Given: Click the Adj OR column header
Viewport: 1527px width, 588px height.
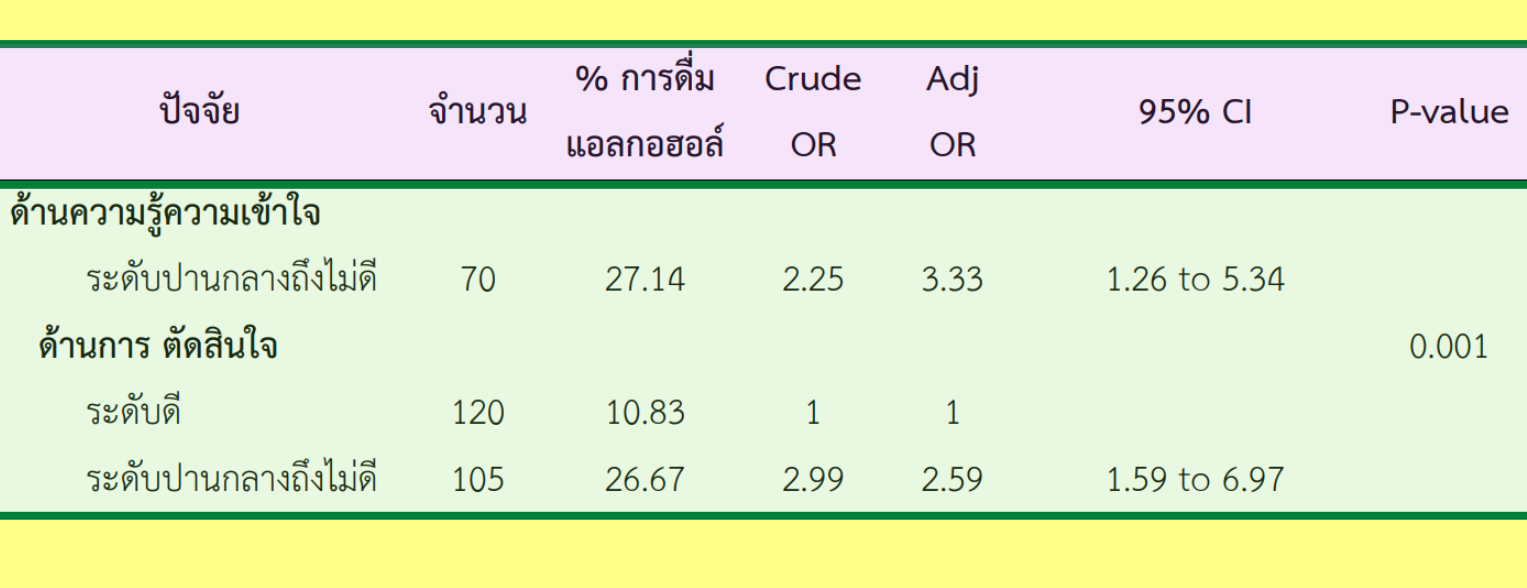Looking at the screenshot, I should 952,112.
